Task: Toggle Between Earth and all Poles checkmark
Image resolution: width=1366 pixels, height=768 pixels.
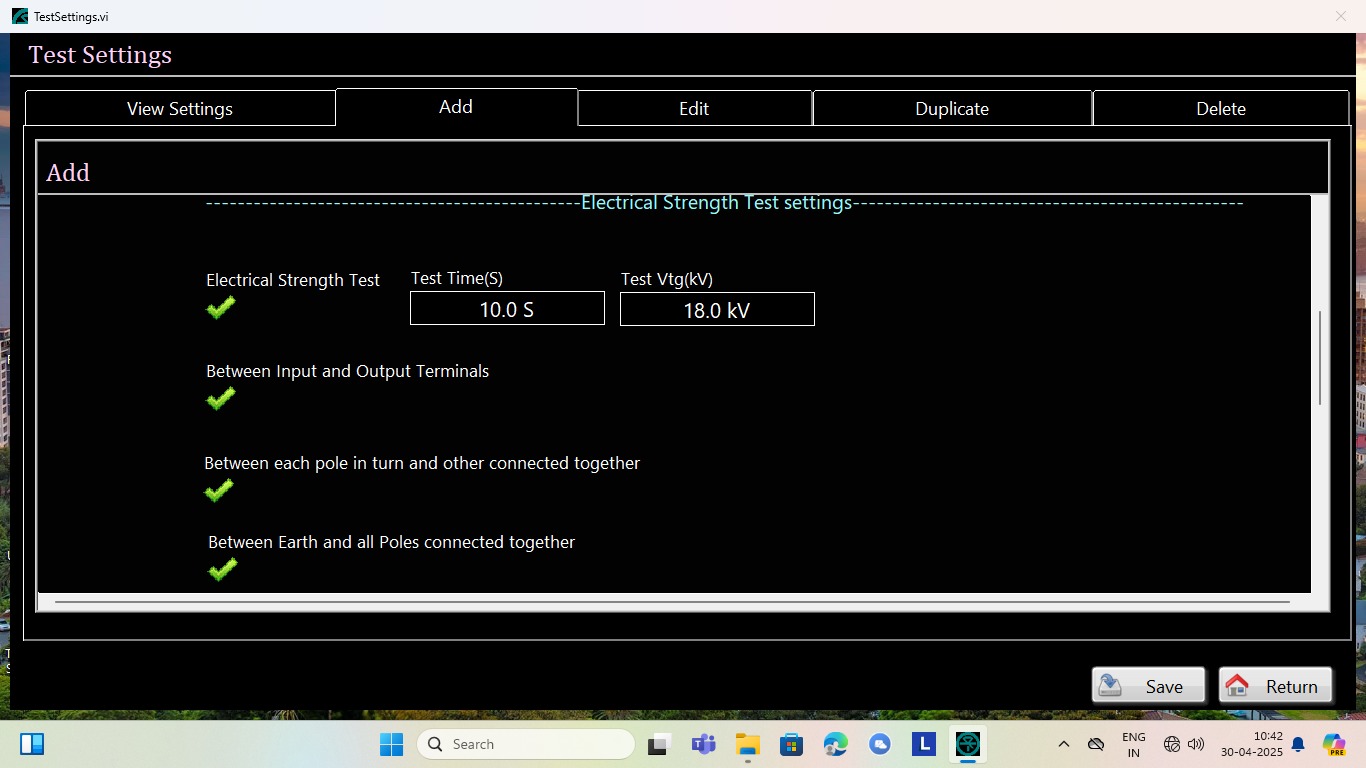Action: 222,569
